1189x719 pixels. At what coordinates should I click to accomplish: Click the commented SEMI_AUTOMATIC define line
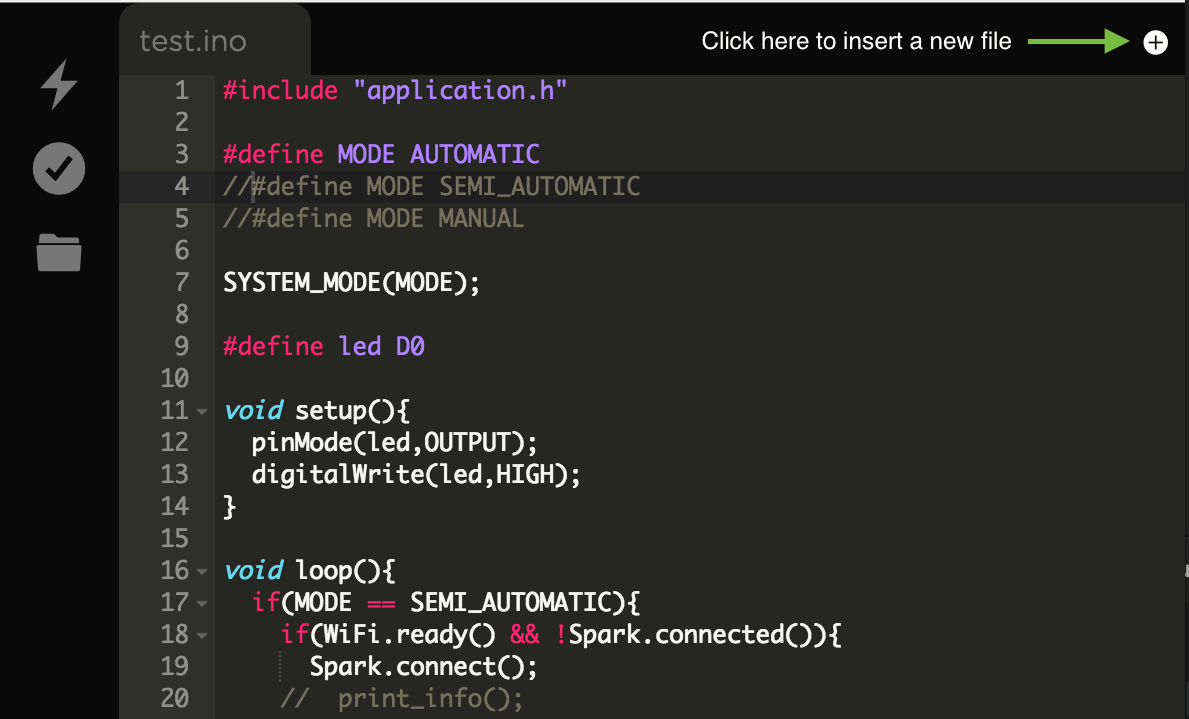point(431,187)
